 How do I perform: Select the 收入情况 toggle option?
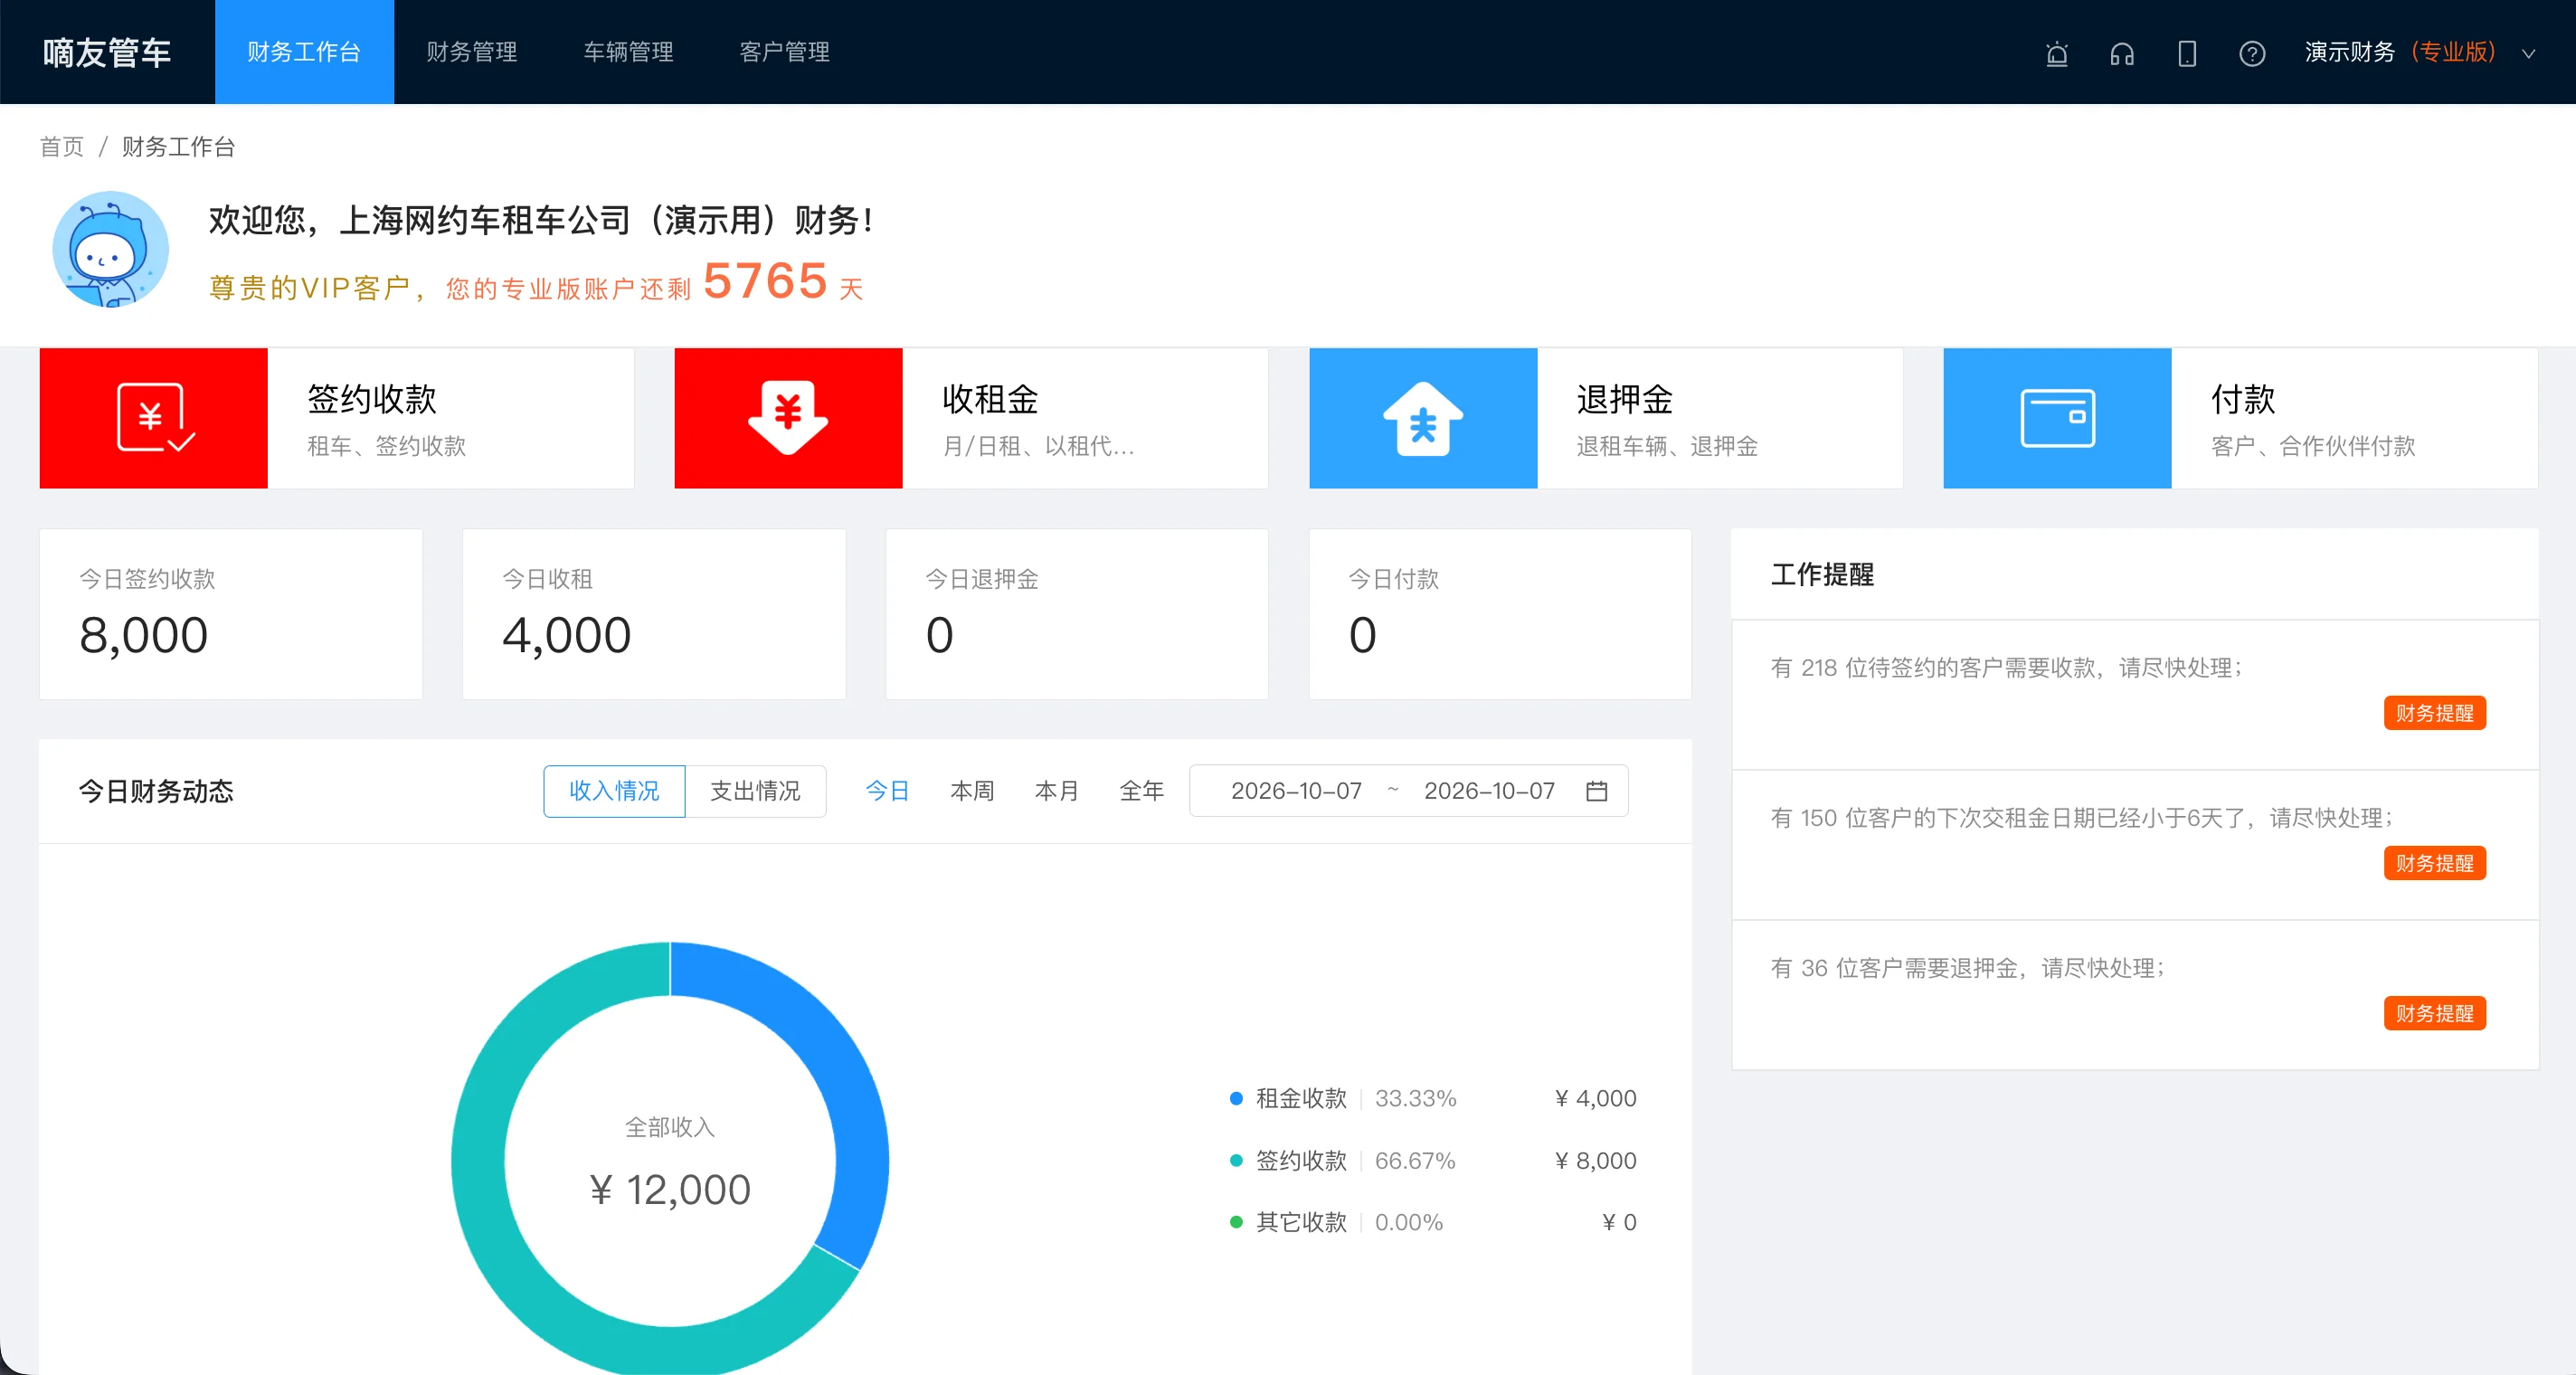coord(614,791)
